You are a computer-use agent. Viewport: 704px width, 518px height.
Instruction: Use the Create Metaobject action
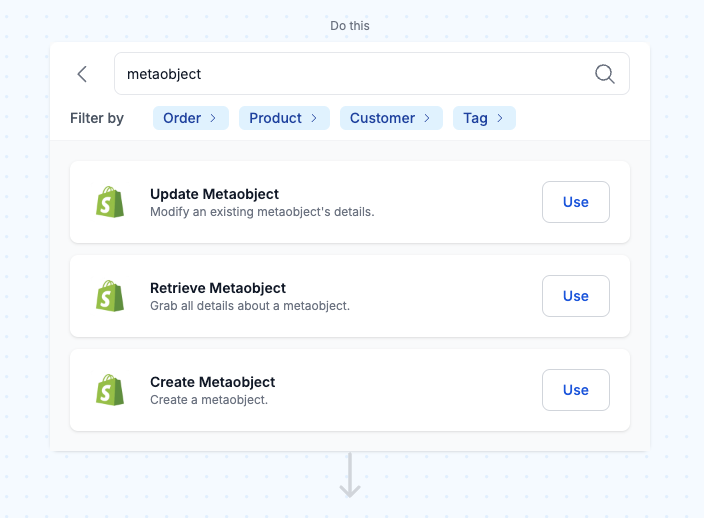(576, 390)
